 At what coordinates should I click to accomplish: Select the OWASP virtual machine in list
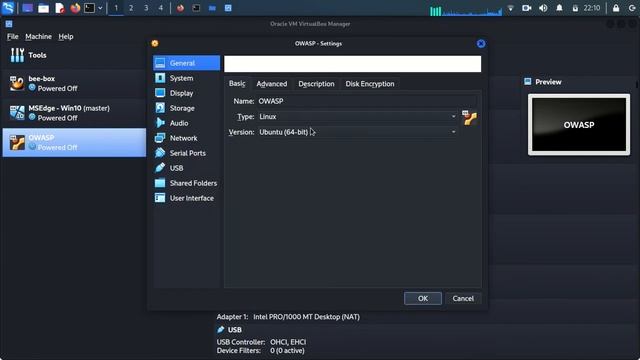pos(74,142)
